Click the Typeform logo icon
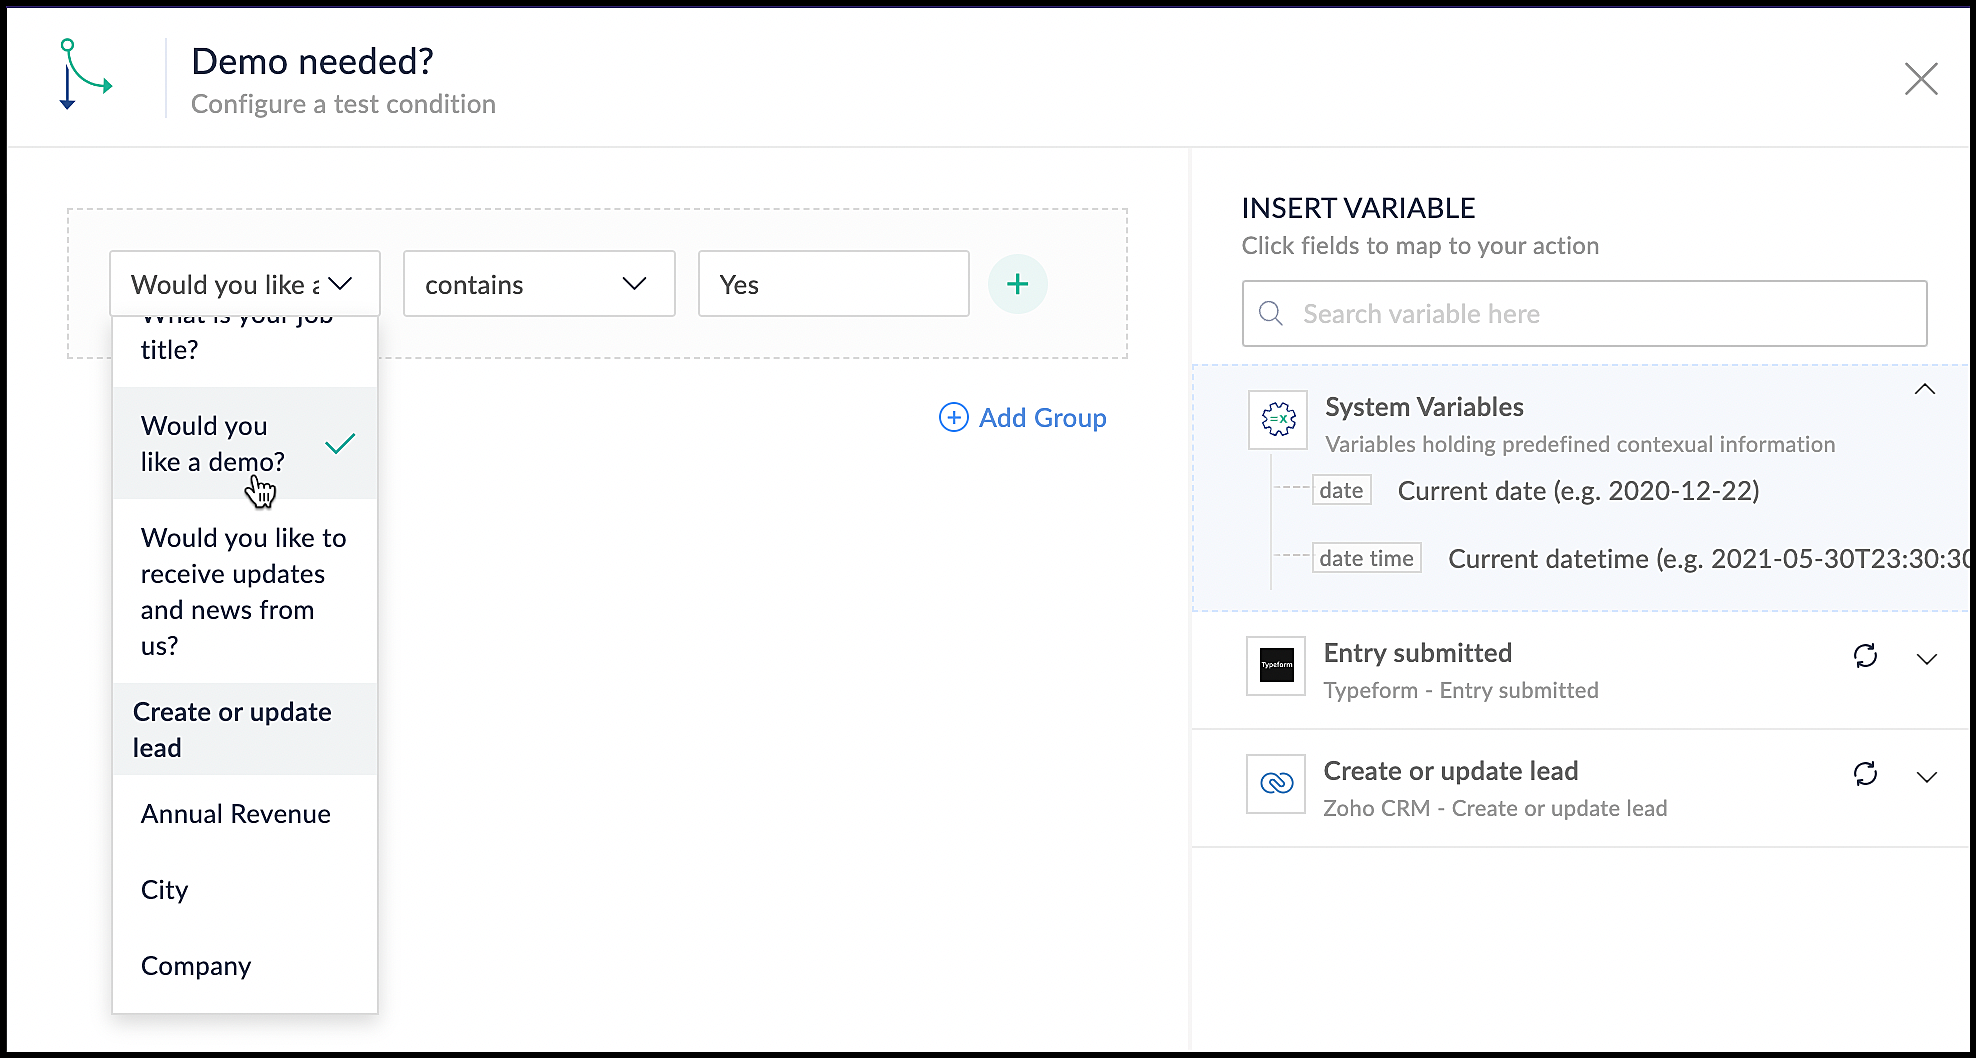1982x1064 pixels. coord(1276,666)
